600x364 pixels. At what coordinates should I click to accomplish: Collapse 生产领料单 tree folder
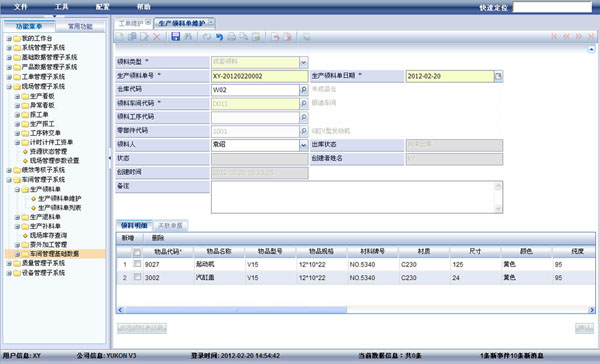17,189
